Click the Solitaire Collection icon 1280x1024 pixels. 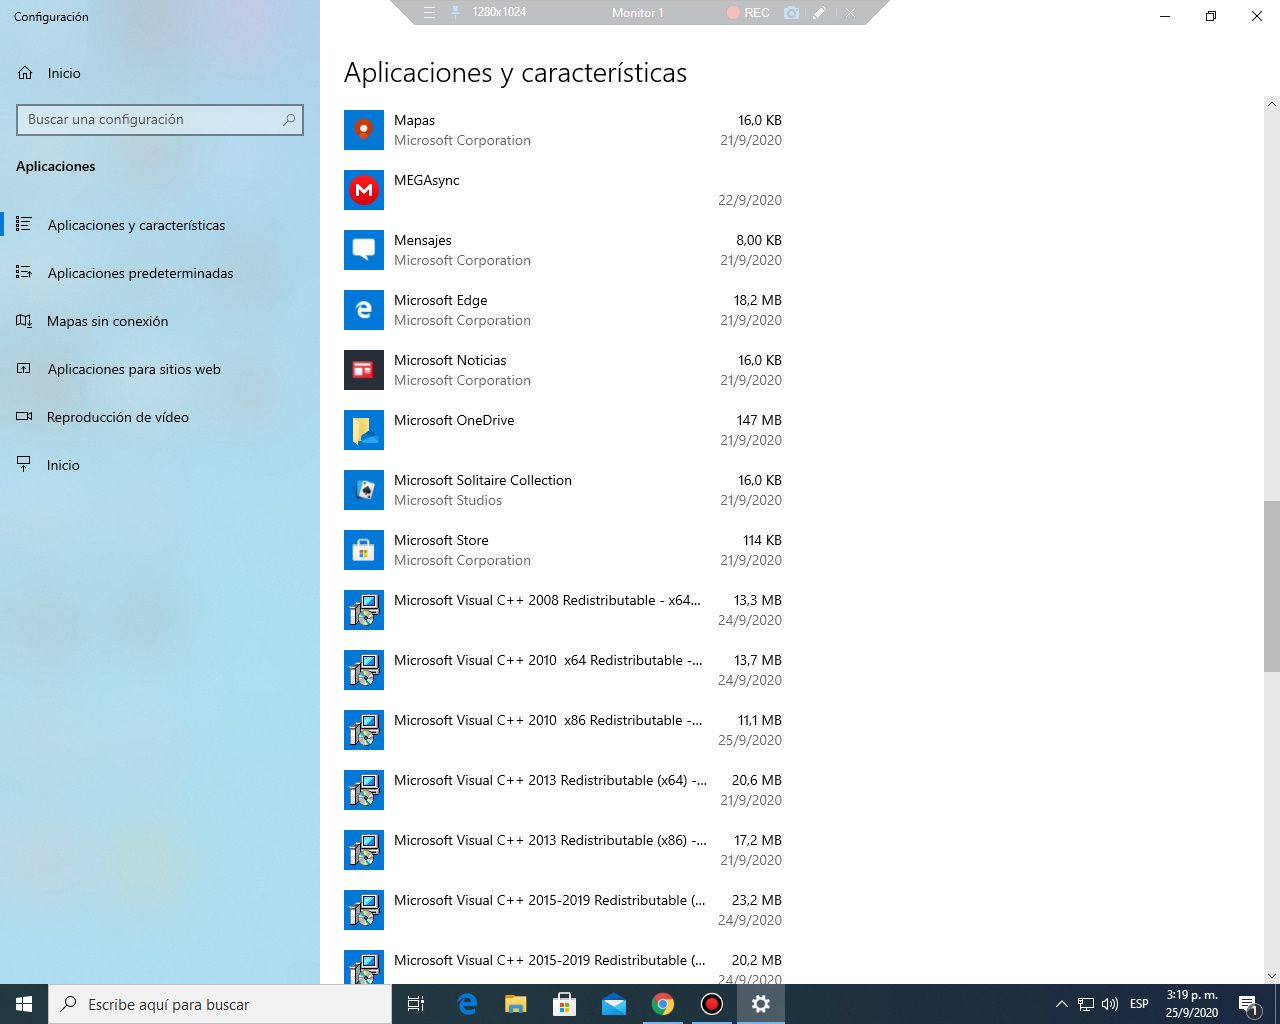coord(364,490)
